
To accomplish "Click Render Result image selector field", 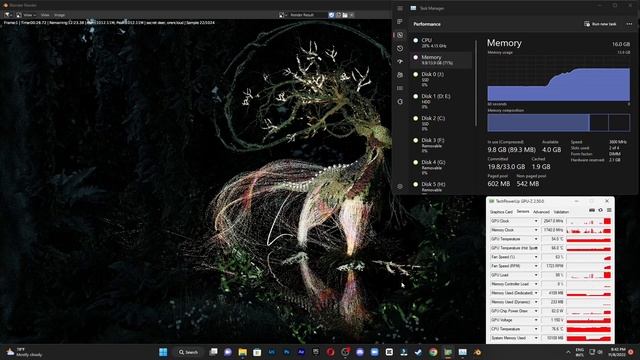I will click(x=307, y=15).
